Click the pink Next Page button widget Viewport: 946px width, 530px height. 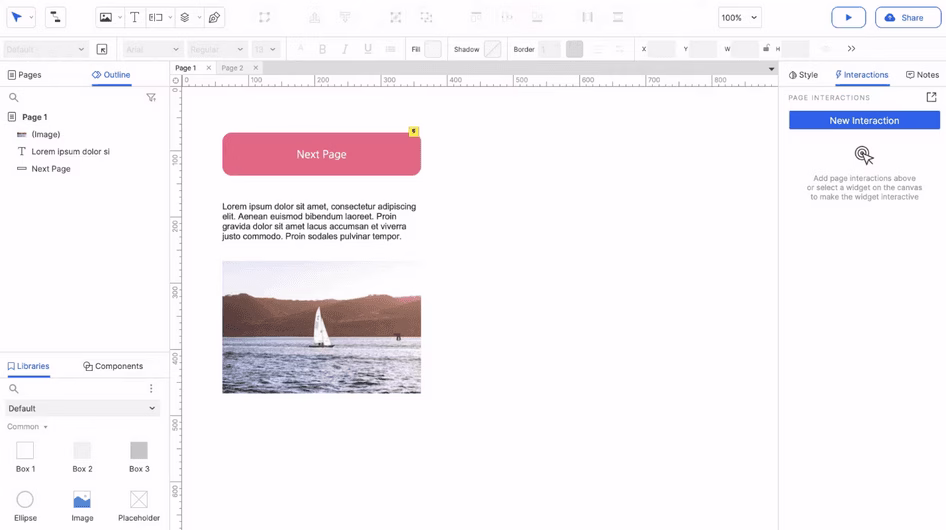322,155
